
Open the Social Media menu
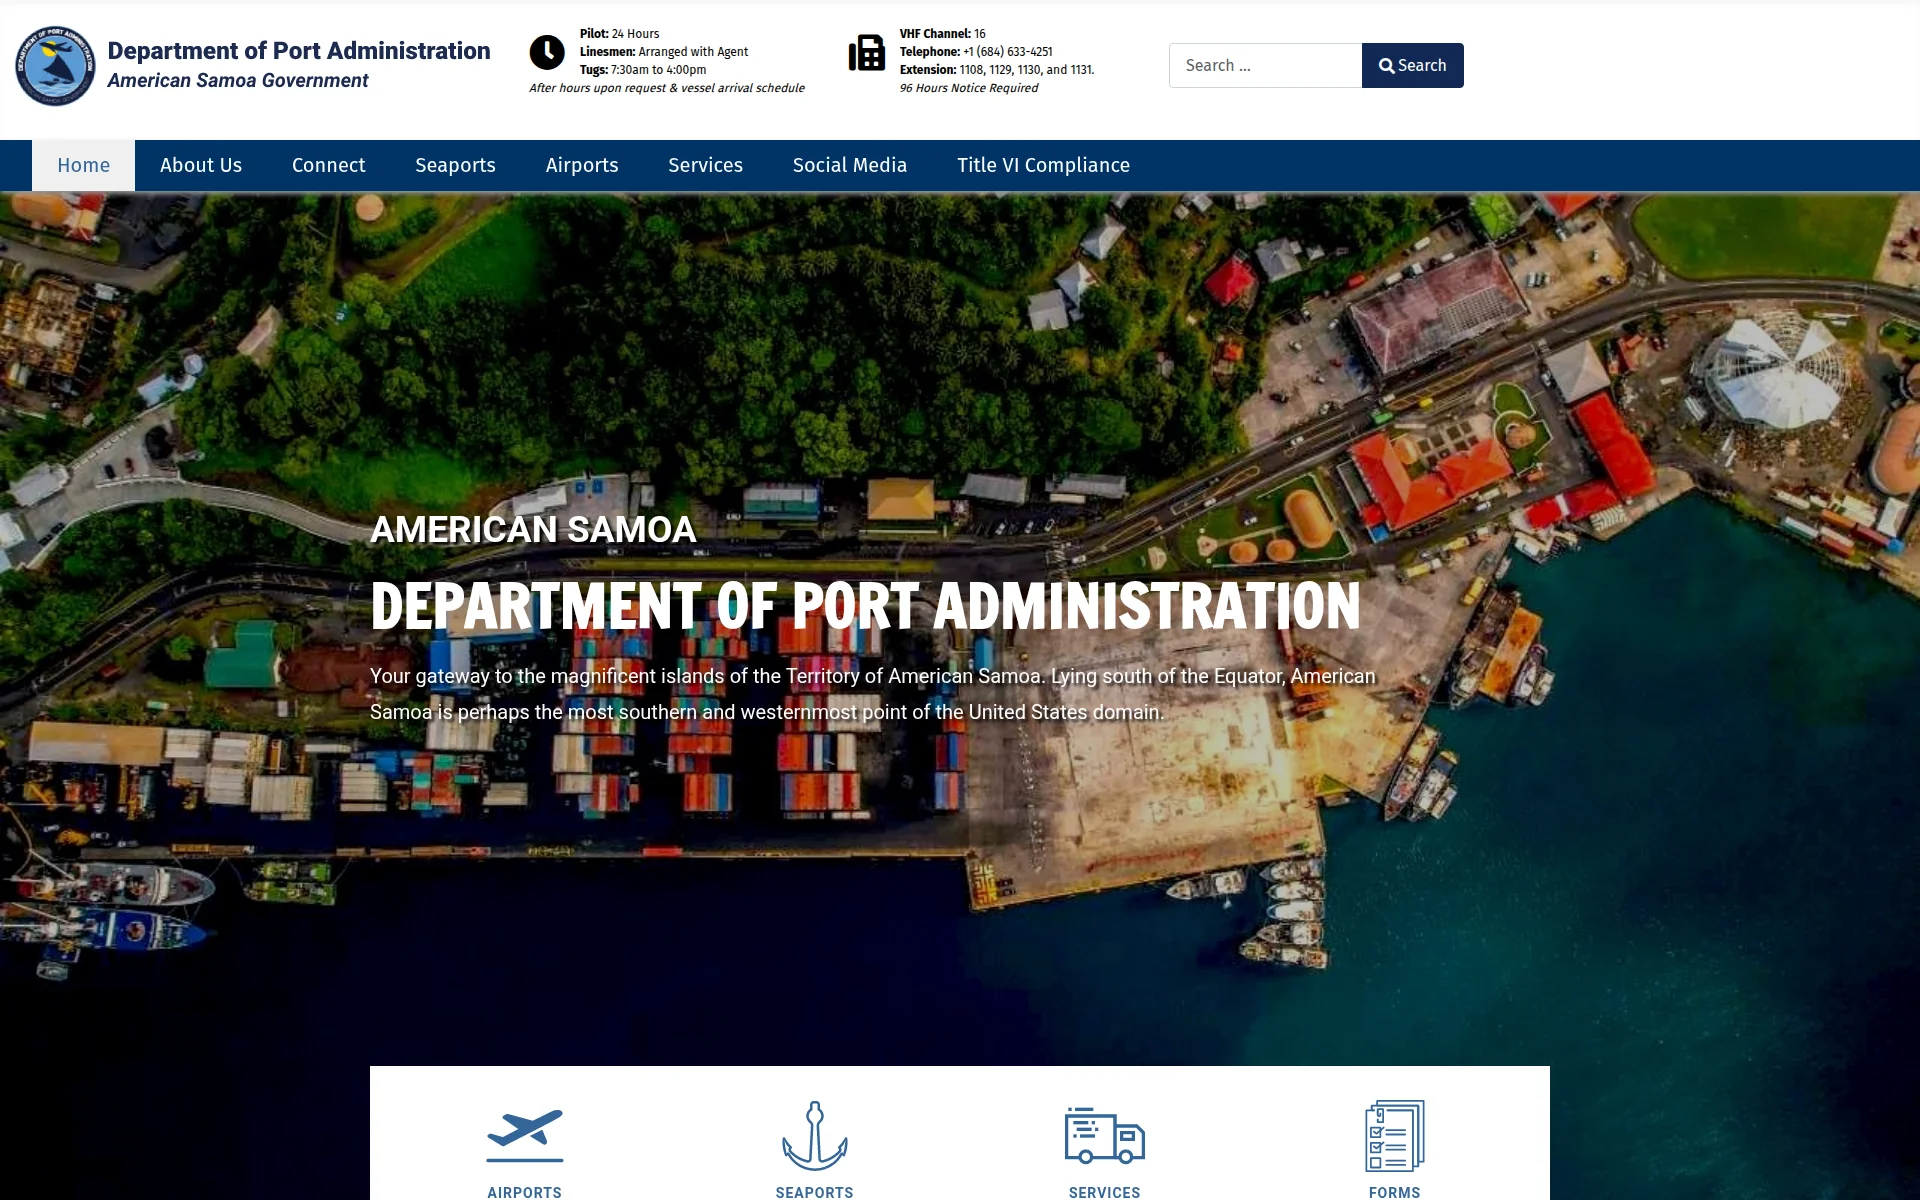pos(850,165)
